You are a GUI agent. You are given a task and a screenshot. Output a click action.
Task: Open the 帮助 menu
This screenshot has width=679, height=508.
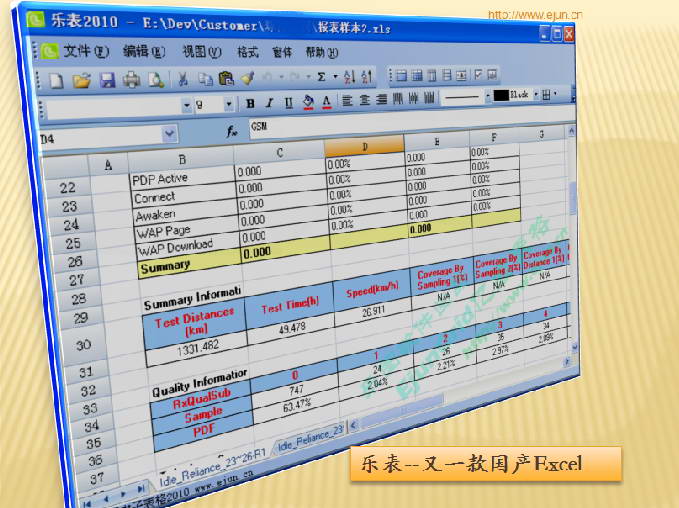pos(321,52)
